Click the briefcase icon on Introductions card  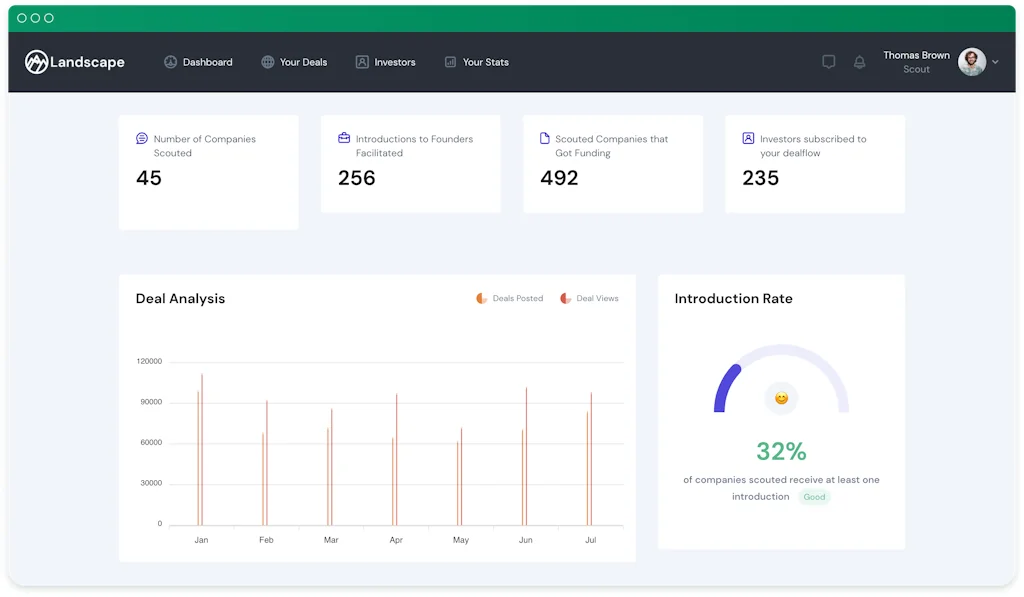pyautogui.click(x=343, y=138)
